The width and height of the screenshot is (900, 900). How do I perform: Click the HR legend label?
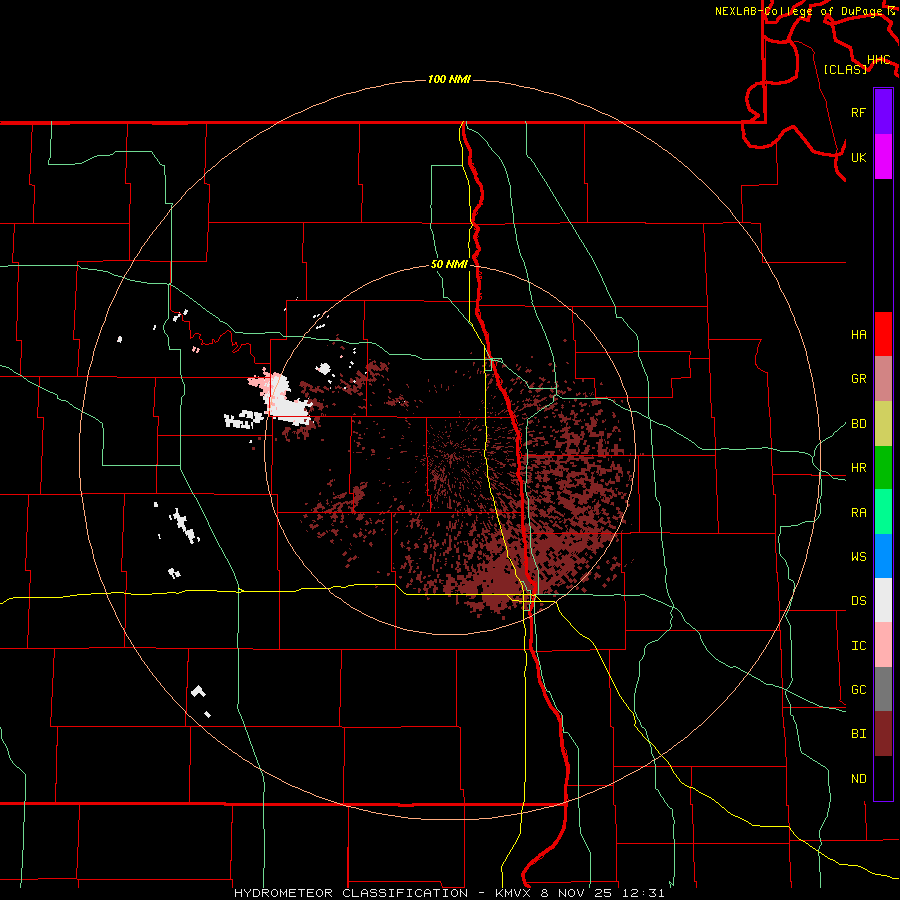tap(858, 468)
